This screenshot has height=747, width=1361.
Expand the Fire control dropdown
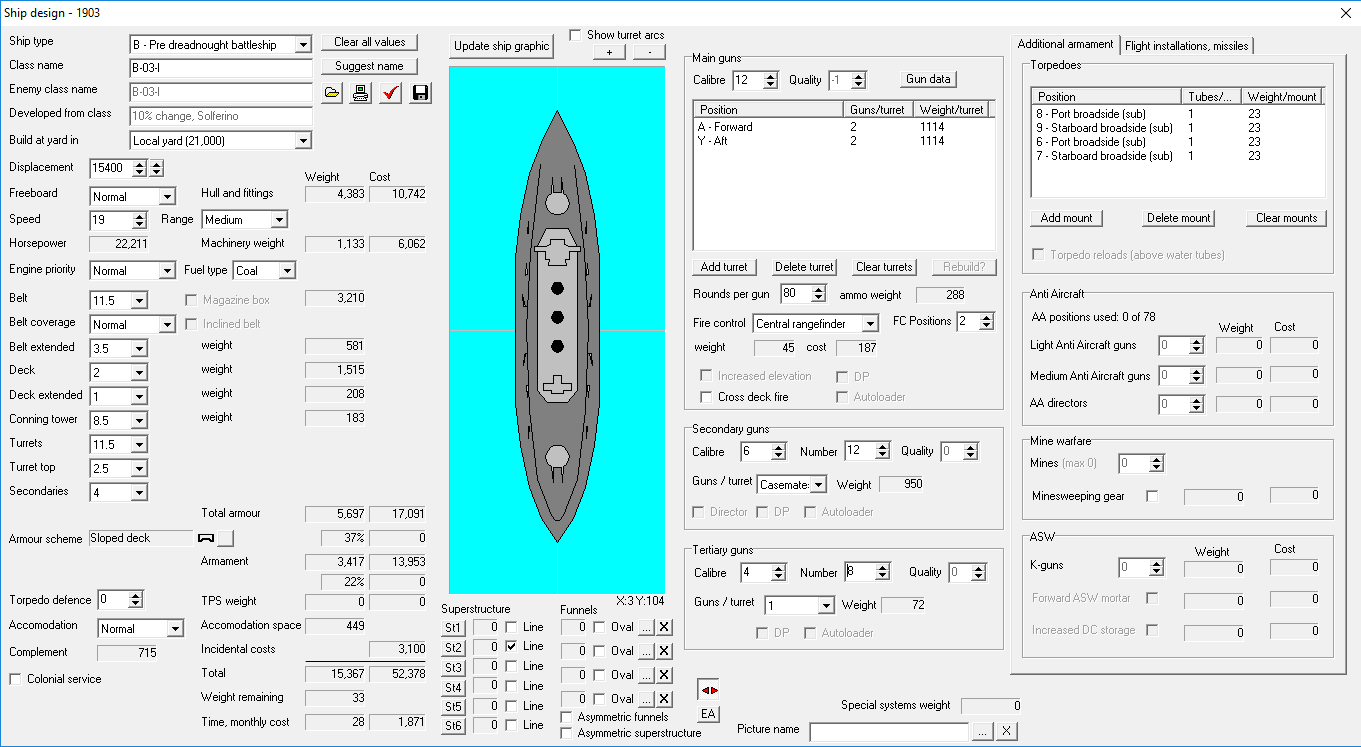870,323
